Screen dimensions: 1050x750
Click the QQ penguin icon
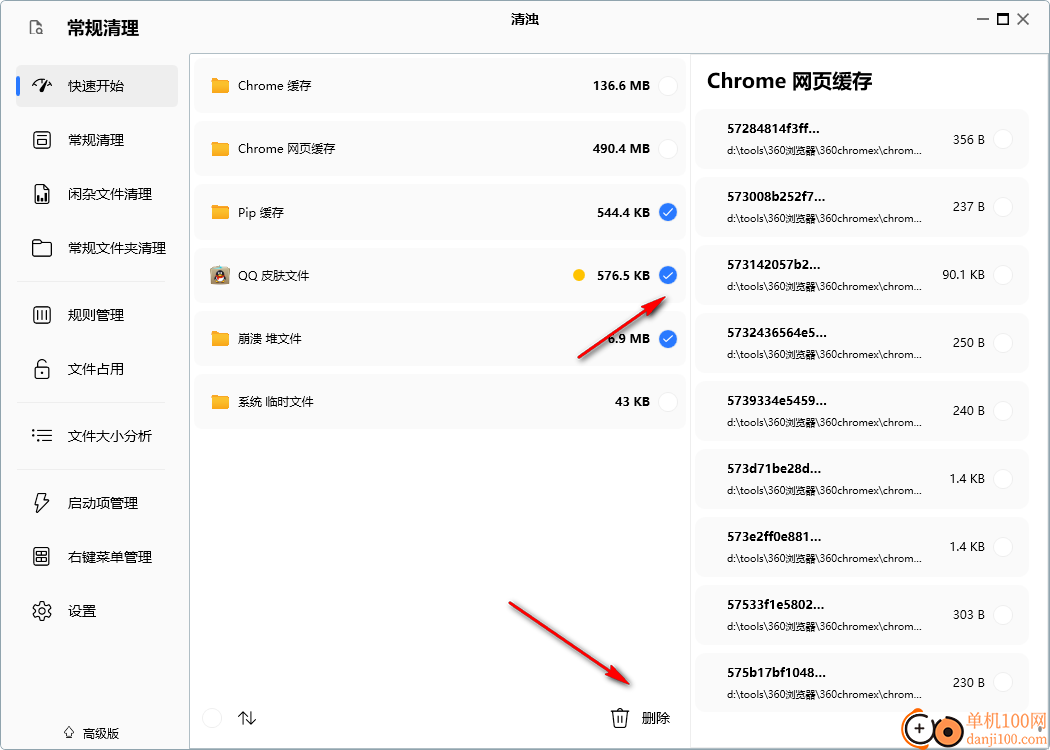[x=220, y=275]
